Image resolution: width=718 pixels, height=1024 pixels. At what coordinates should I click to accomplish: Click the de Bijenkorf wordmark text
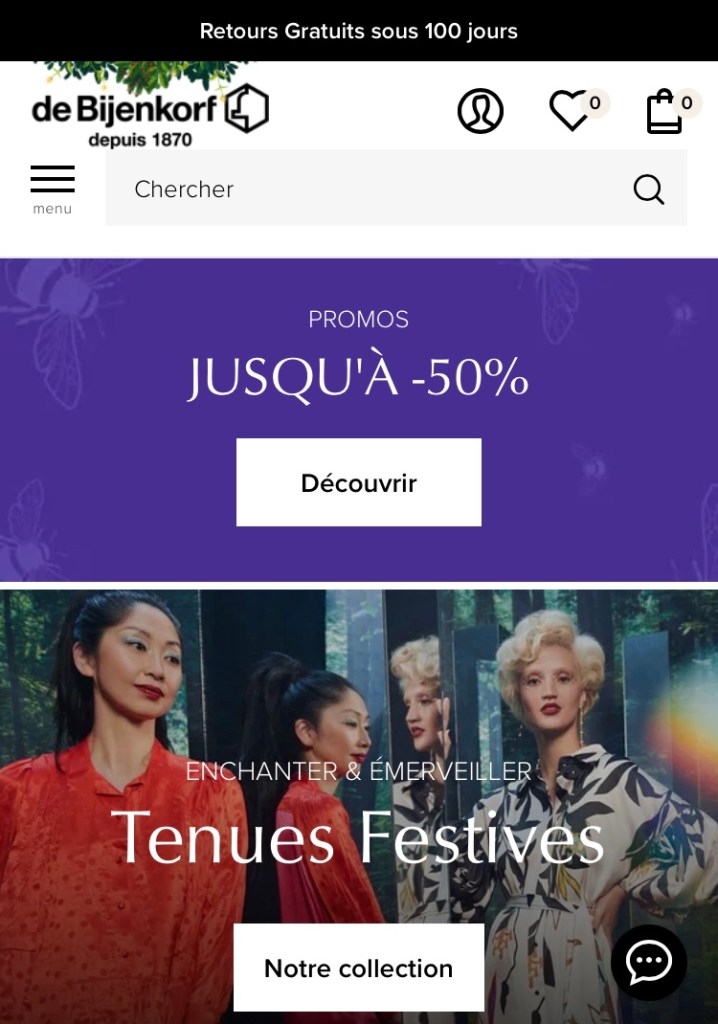pos(124,110)
